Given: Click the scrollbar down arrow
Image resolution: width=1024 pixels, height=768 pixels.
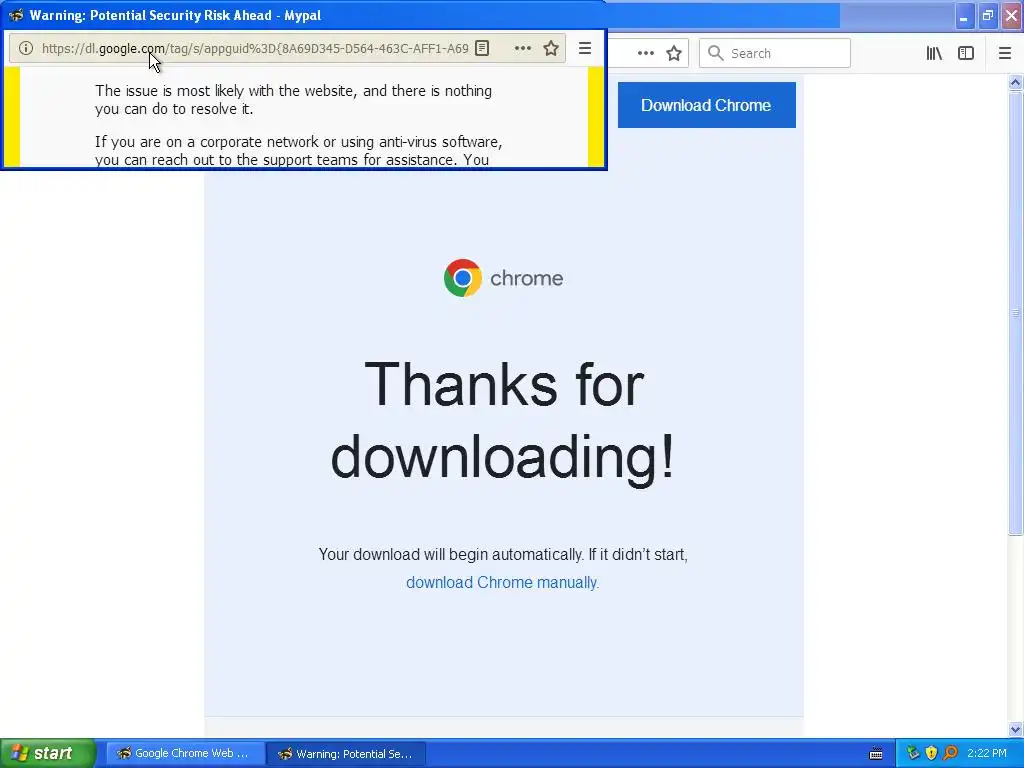Looking at the screenshot, I should [1016, 729].
